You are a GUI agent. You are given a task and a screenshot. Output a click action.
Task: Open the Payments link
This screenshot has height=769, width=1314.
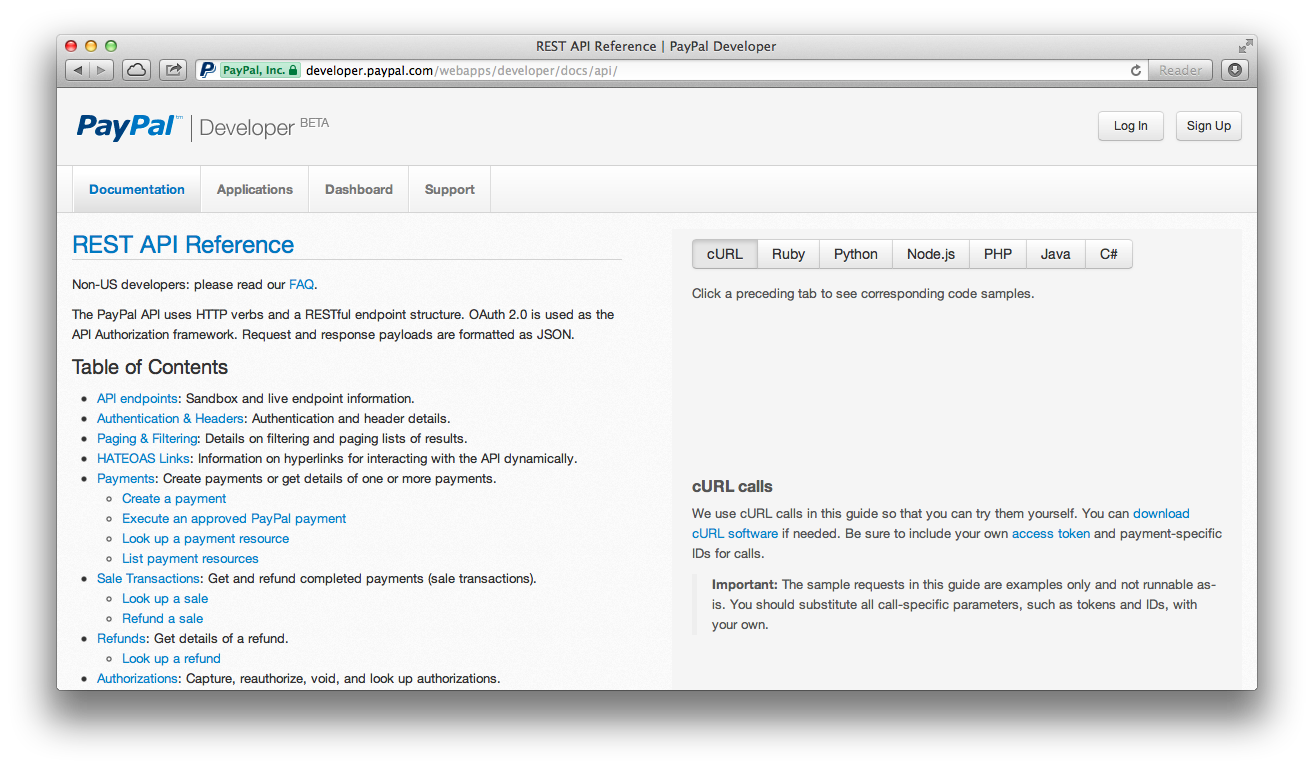coord(126,478)
